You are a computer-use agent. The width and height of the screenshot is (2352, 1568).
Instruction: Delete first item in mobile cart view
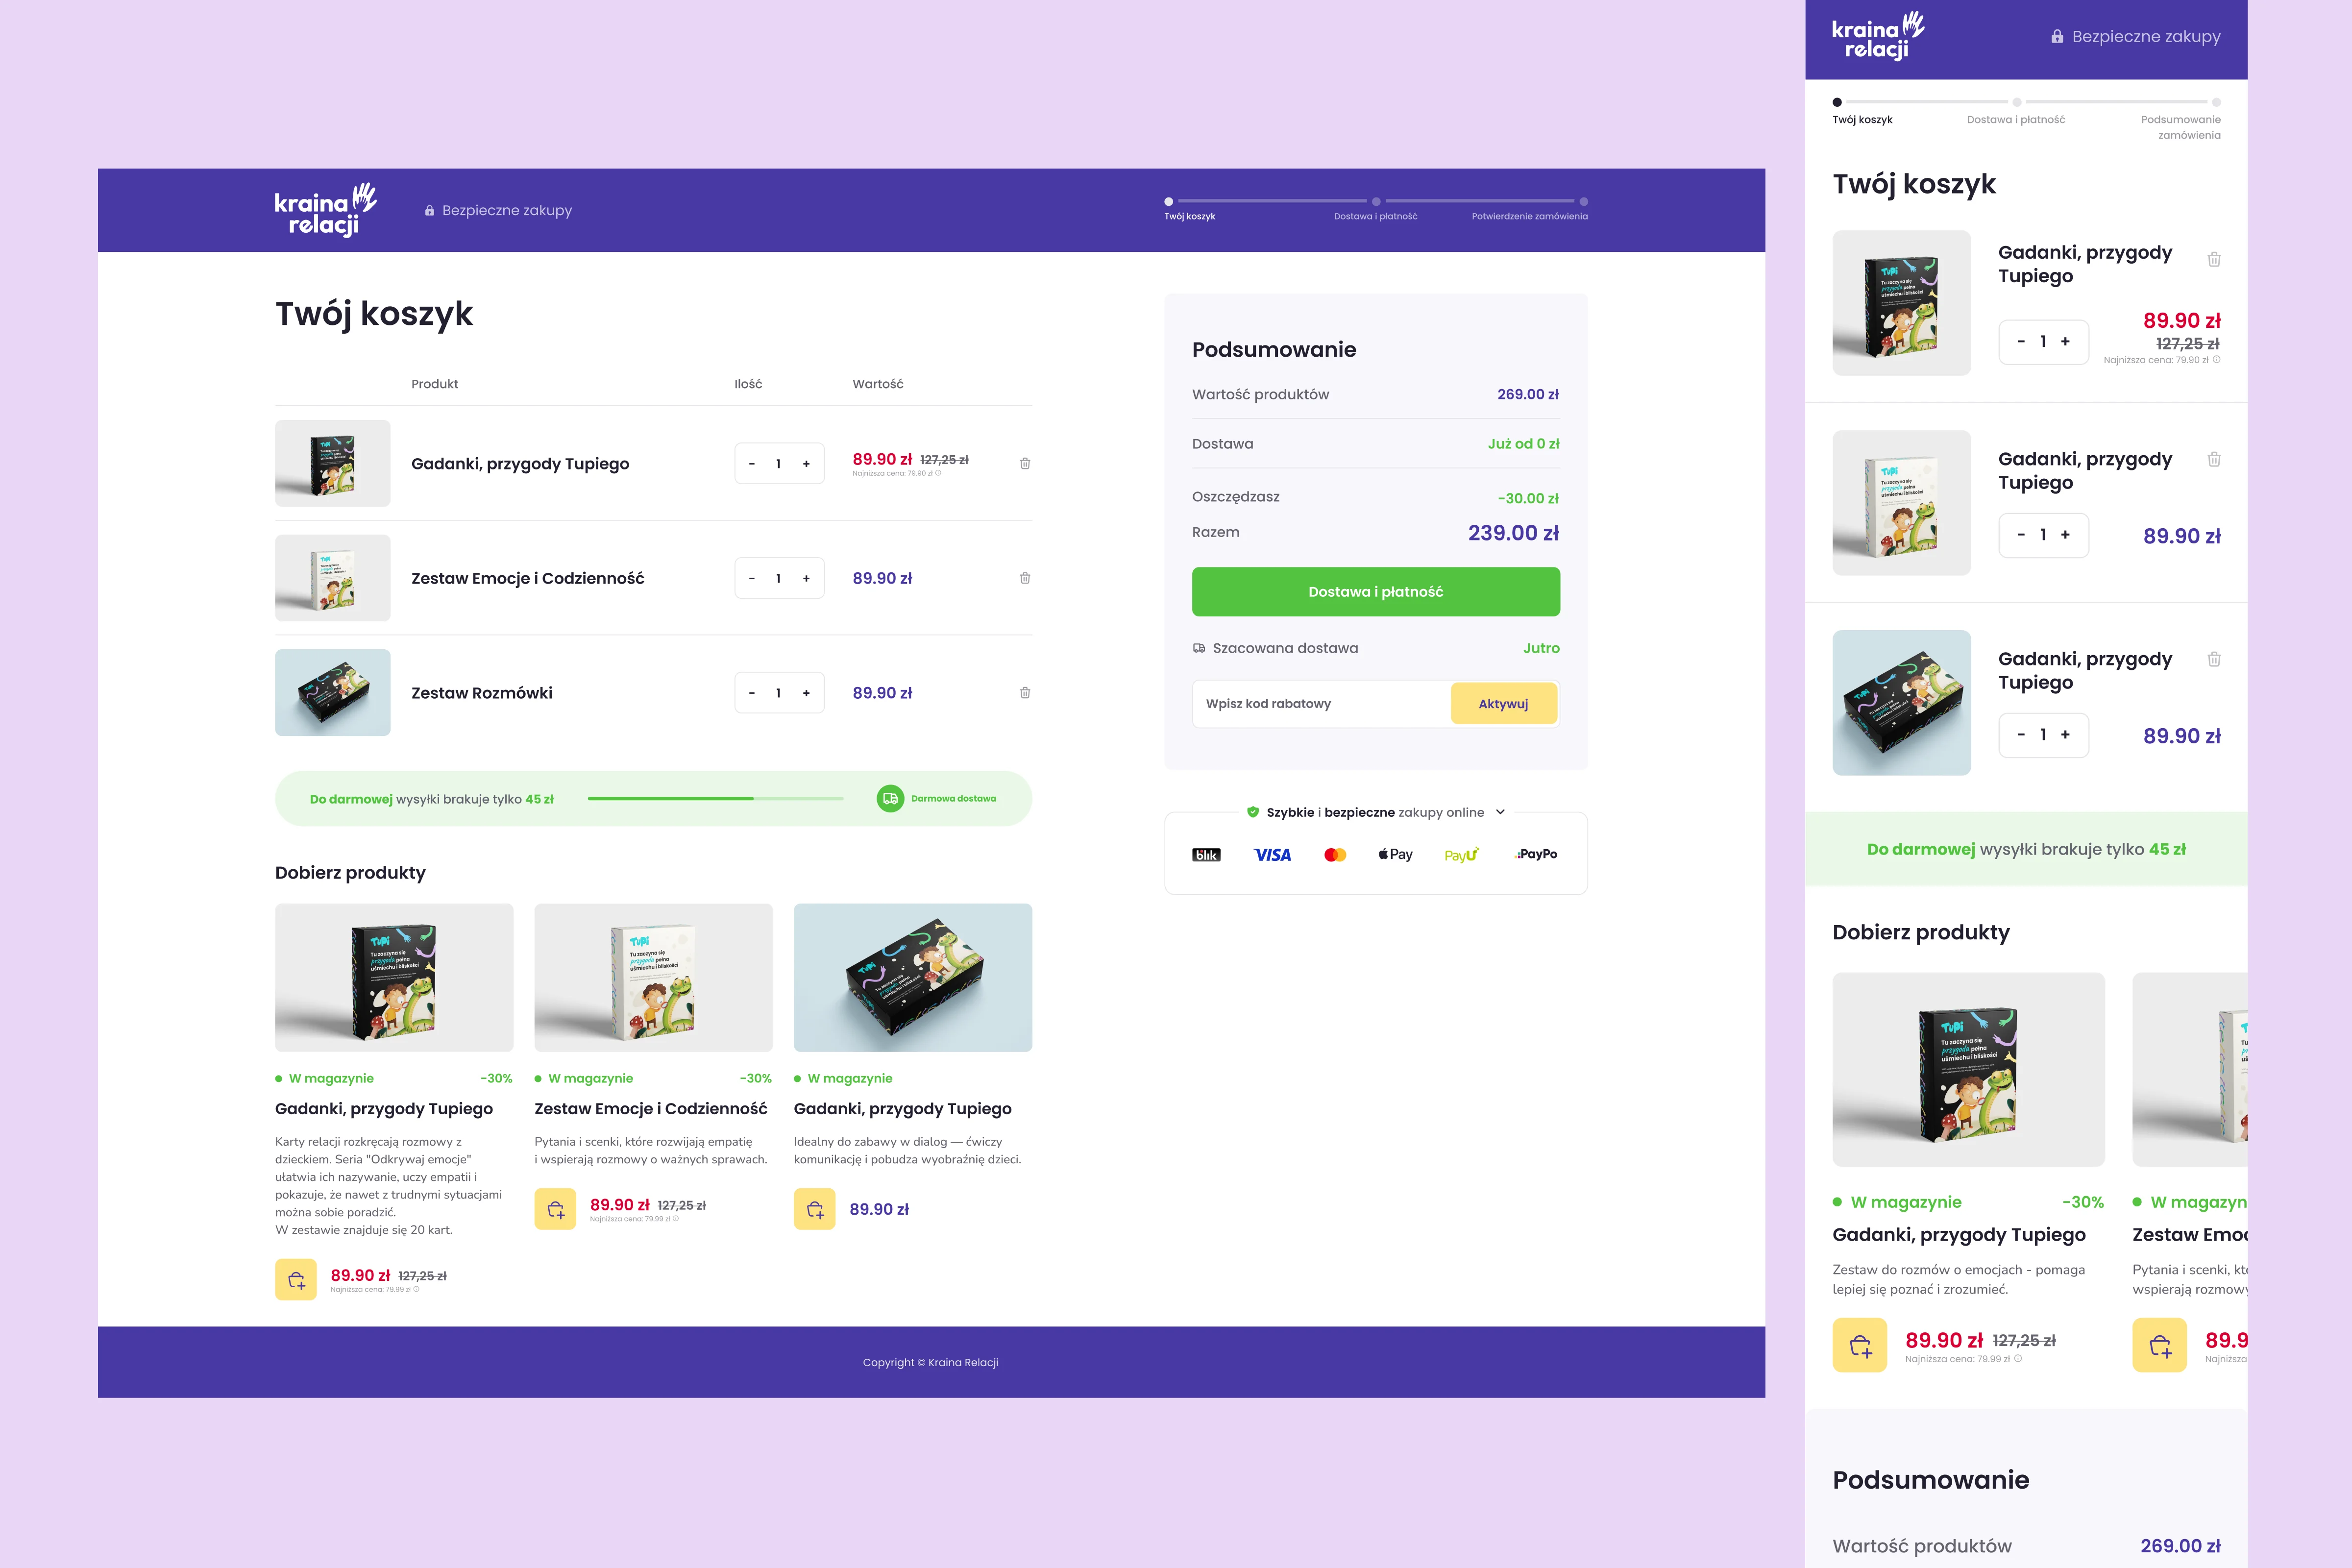click(x=2214, y=260)
